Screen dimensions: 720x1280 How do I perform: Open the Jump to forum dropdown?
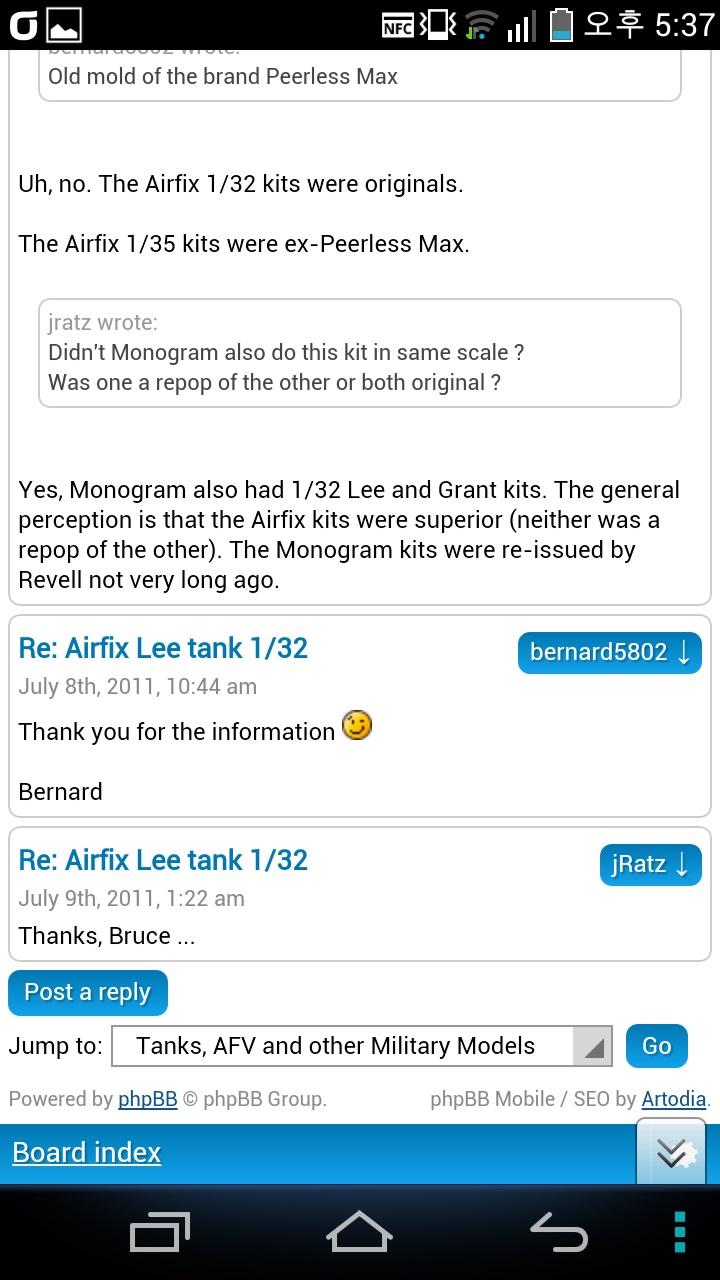click(361, 1046)
